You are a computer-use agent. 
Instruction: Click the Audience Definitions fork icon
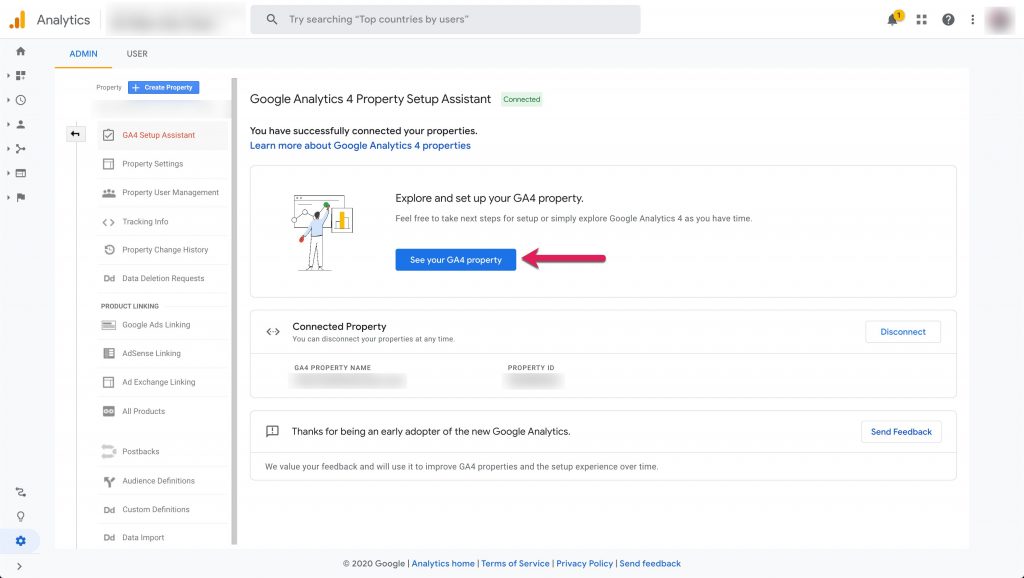109,481
